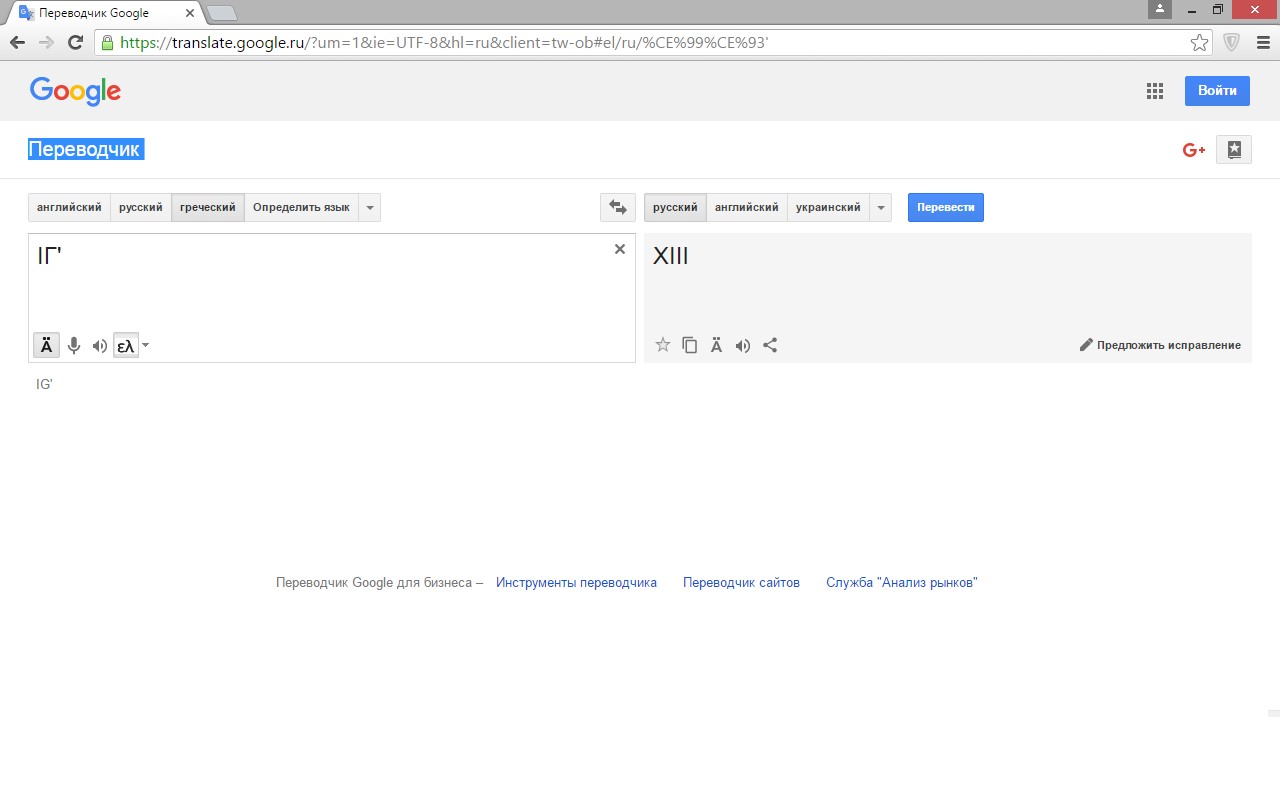The height and width of the screenshot is (800, 1280).
Task: Click the Chrome profile icon
Action: tap(1160, 9)
